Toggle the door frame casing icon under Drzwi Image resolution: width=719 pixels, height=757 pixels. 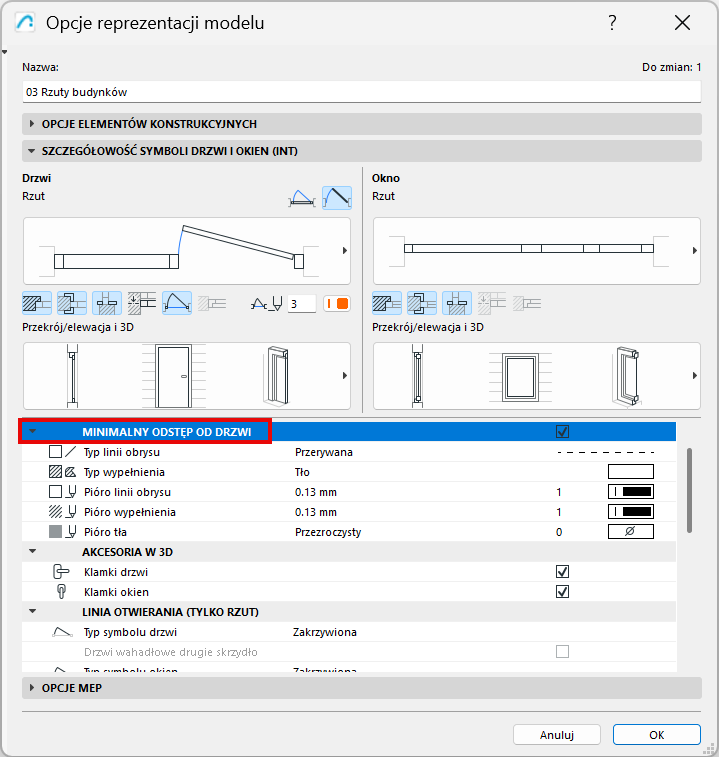coord(72,304)
